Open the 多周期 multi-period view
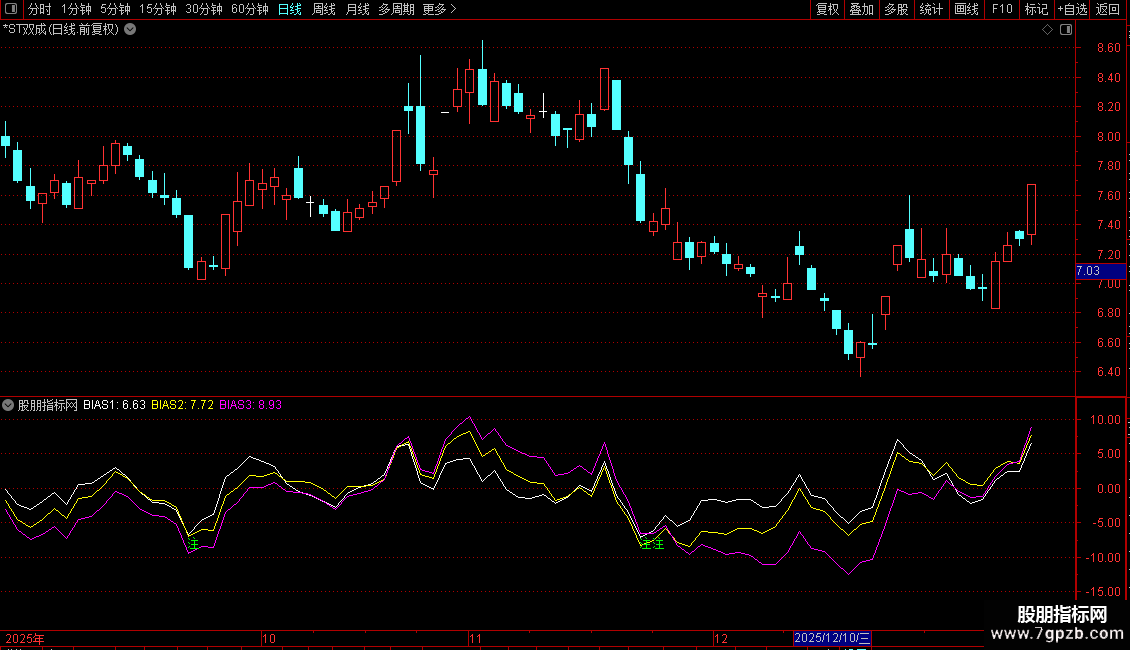 click(396, 9)
